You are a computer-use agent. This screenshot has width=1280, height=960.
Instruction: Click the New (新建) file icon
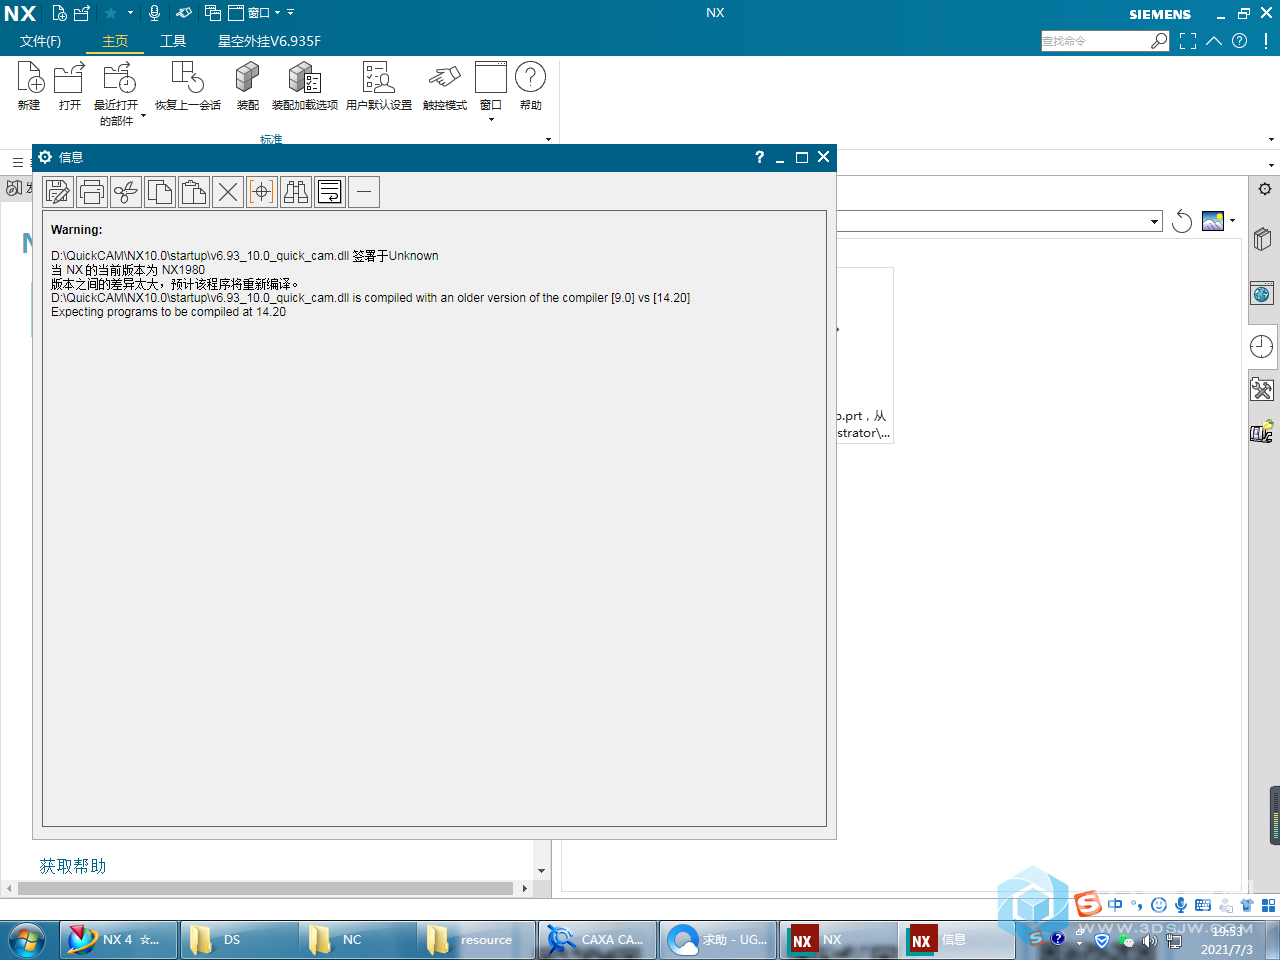coord(29,78)
